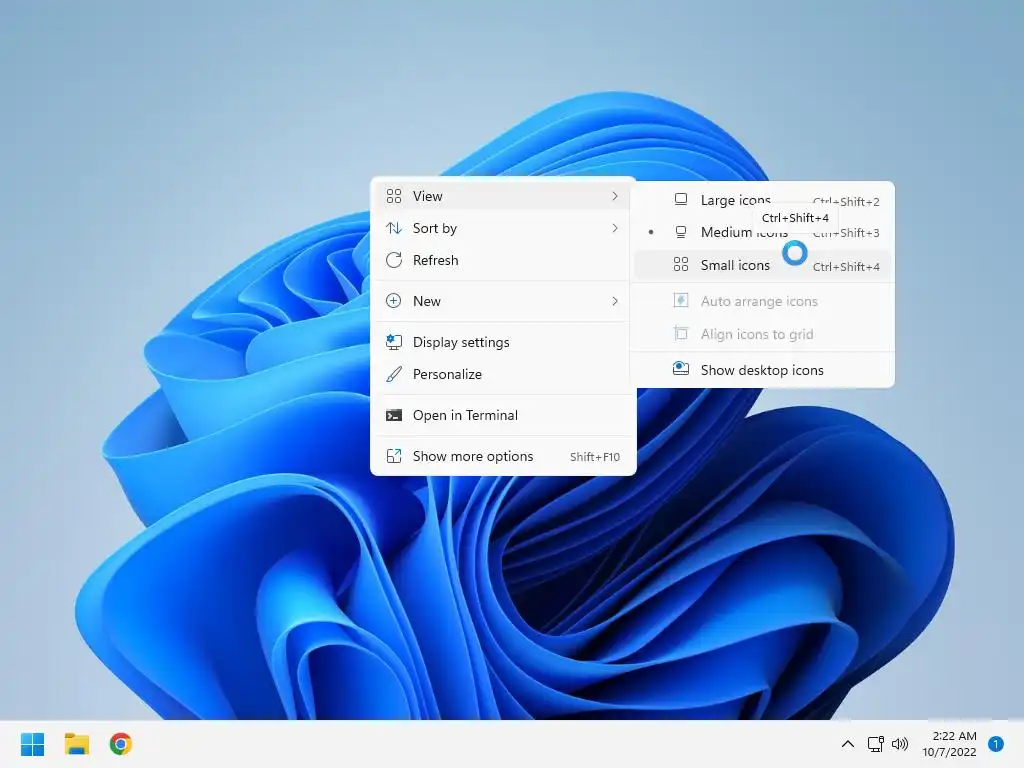This screenshot has height=768, width=1024.
Task: Expand the Sort by chevron arrow
Action: coord(615,228)
